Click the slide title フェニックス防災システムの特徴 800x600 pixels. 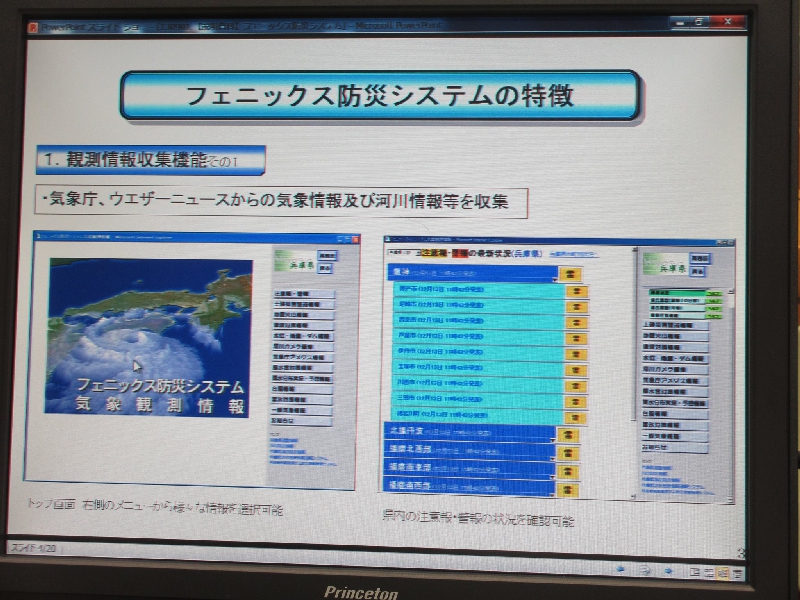click(379, 96)
